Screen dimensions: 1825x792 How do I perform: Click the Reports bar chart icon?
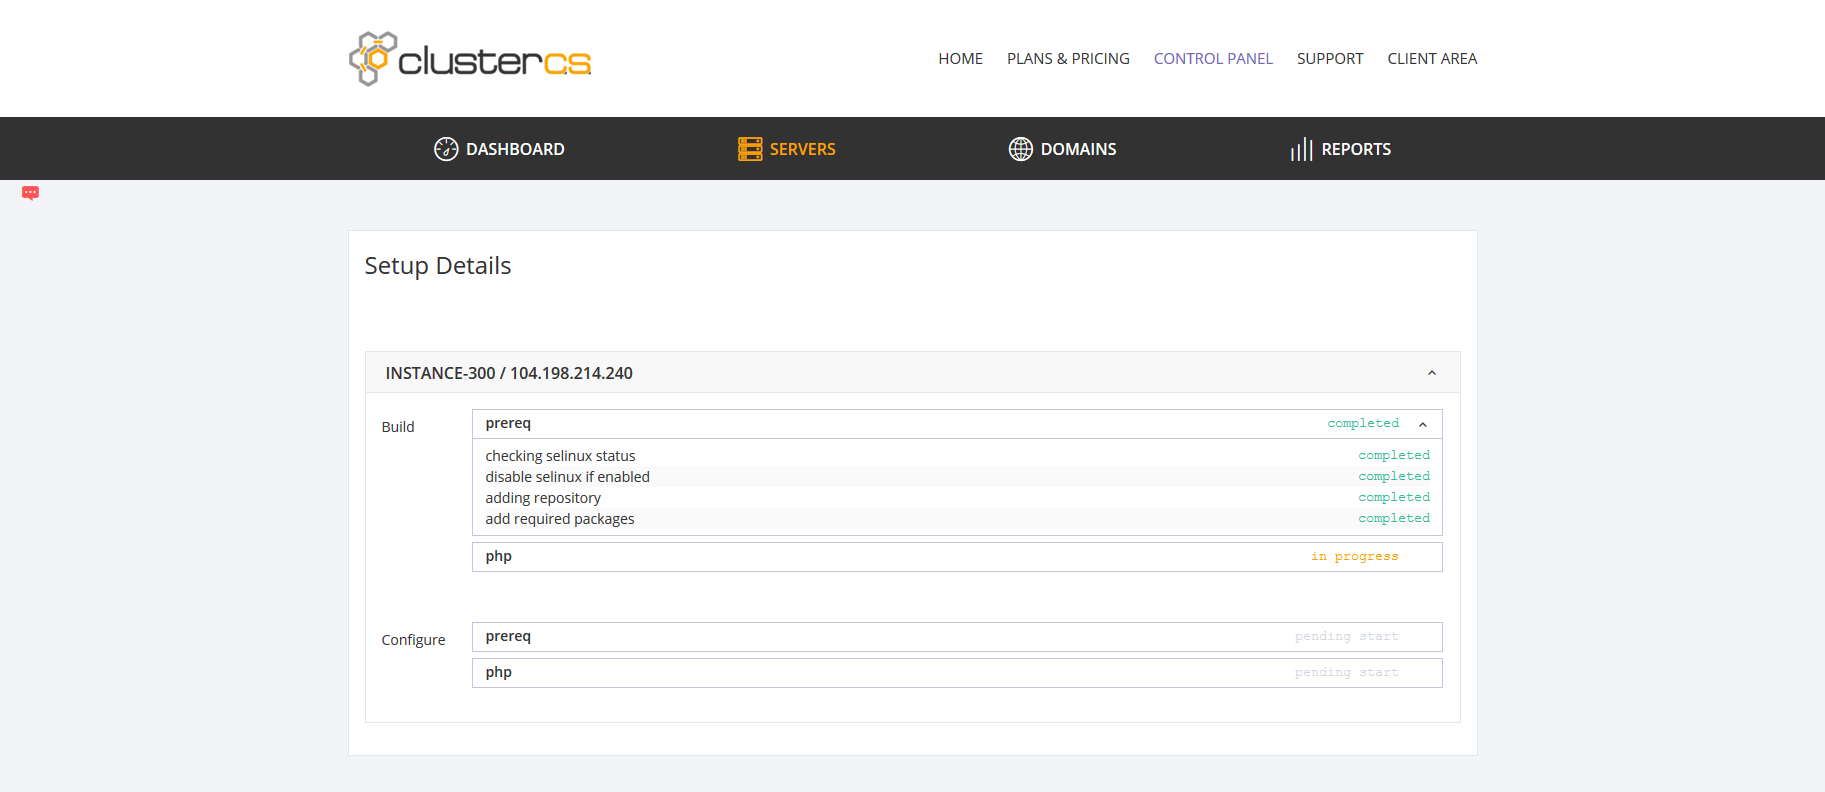(x=1301, y=149)
